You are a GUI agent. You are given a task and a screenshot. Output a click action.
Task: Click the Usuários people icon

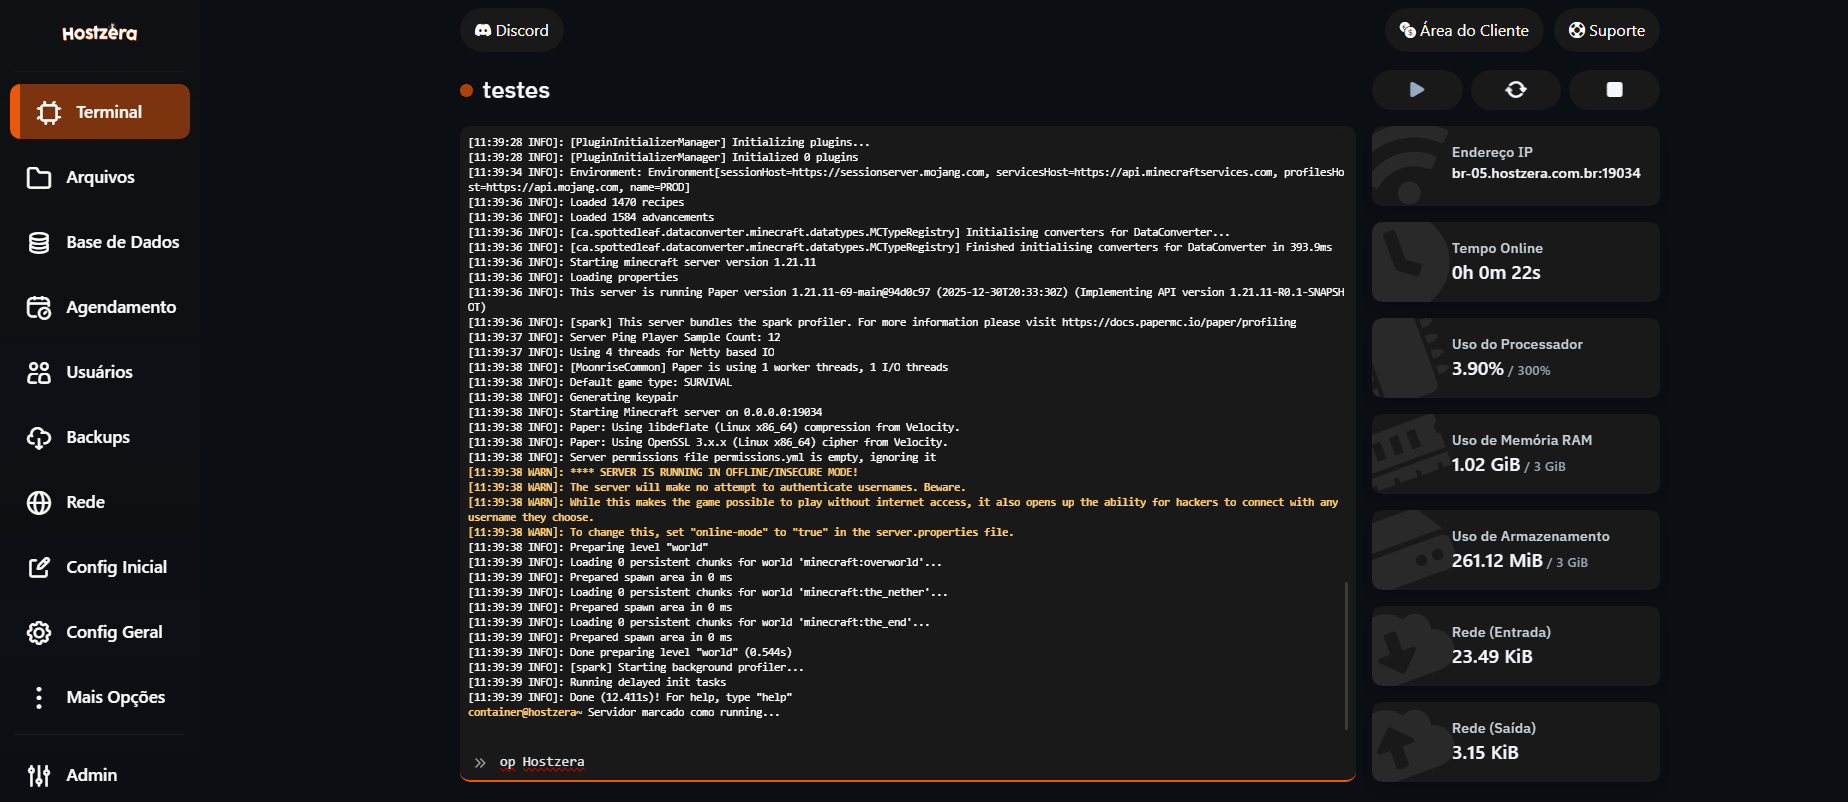point(39,372)
